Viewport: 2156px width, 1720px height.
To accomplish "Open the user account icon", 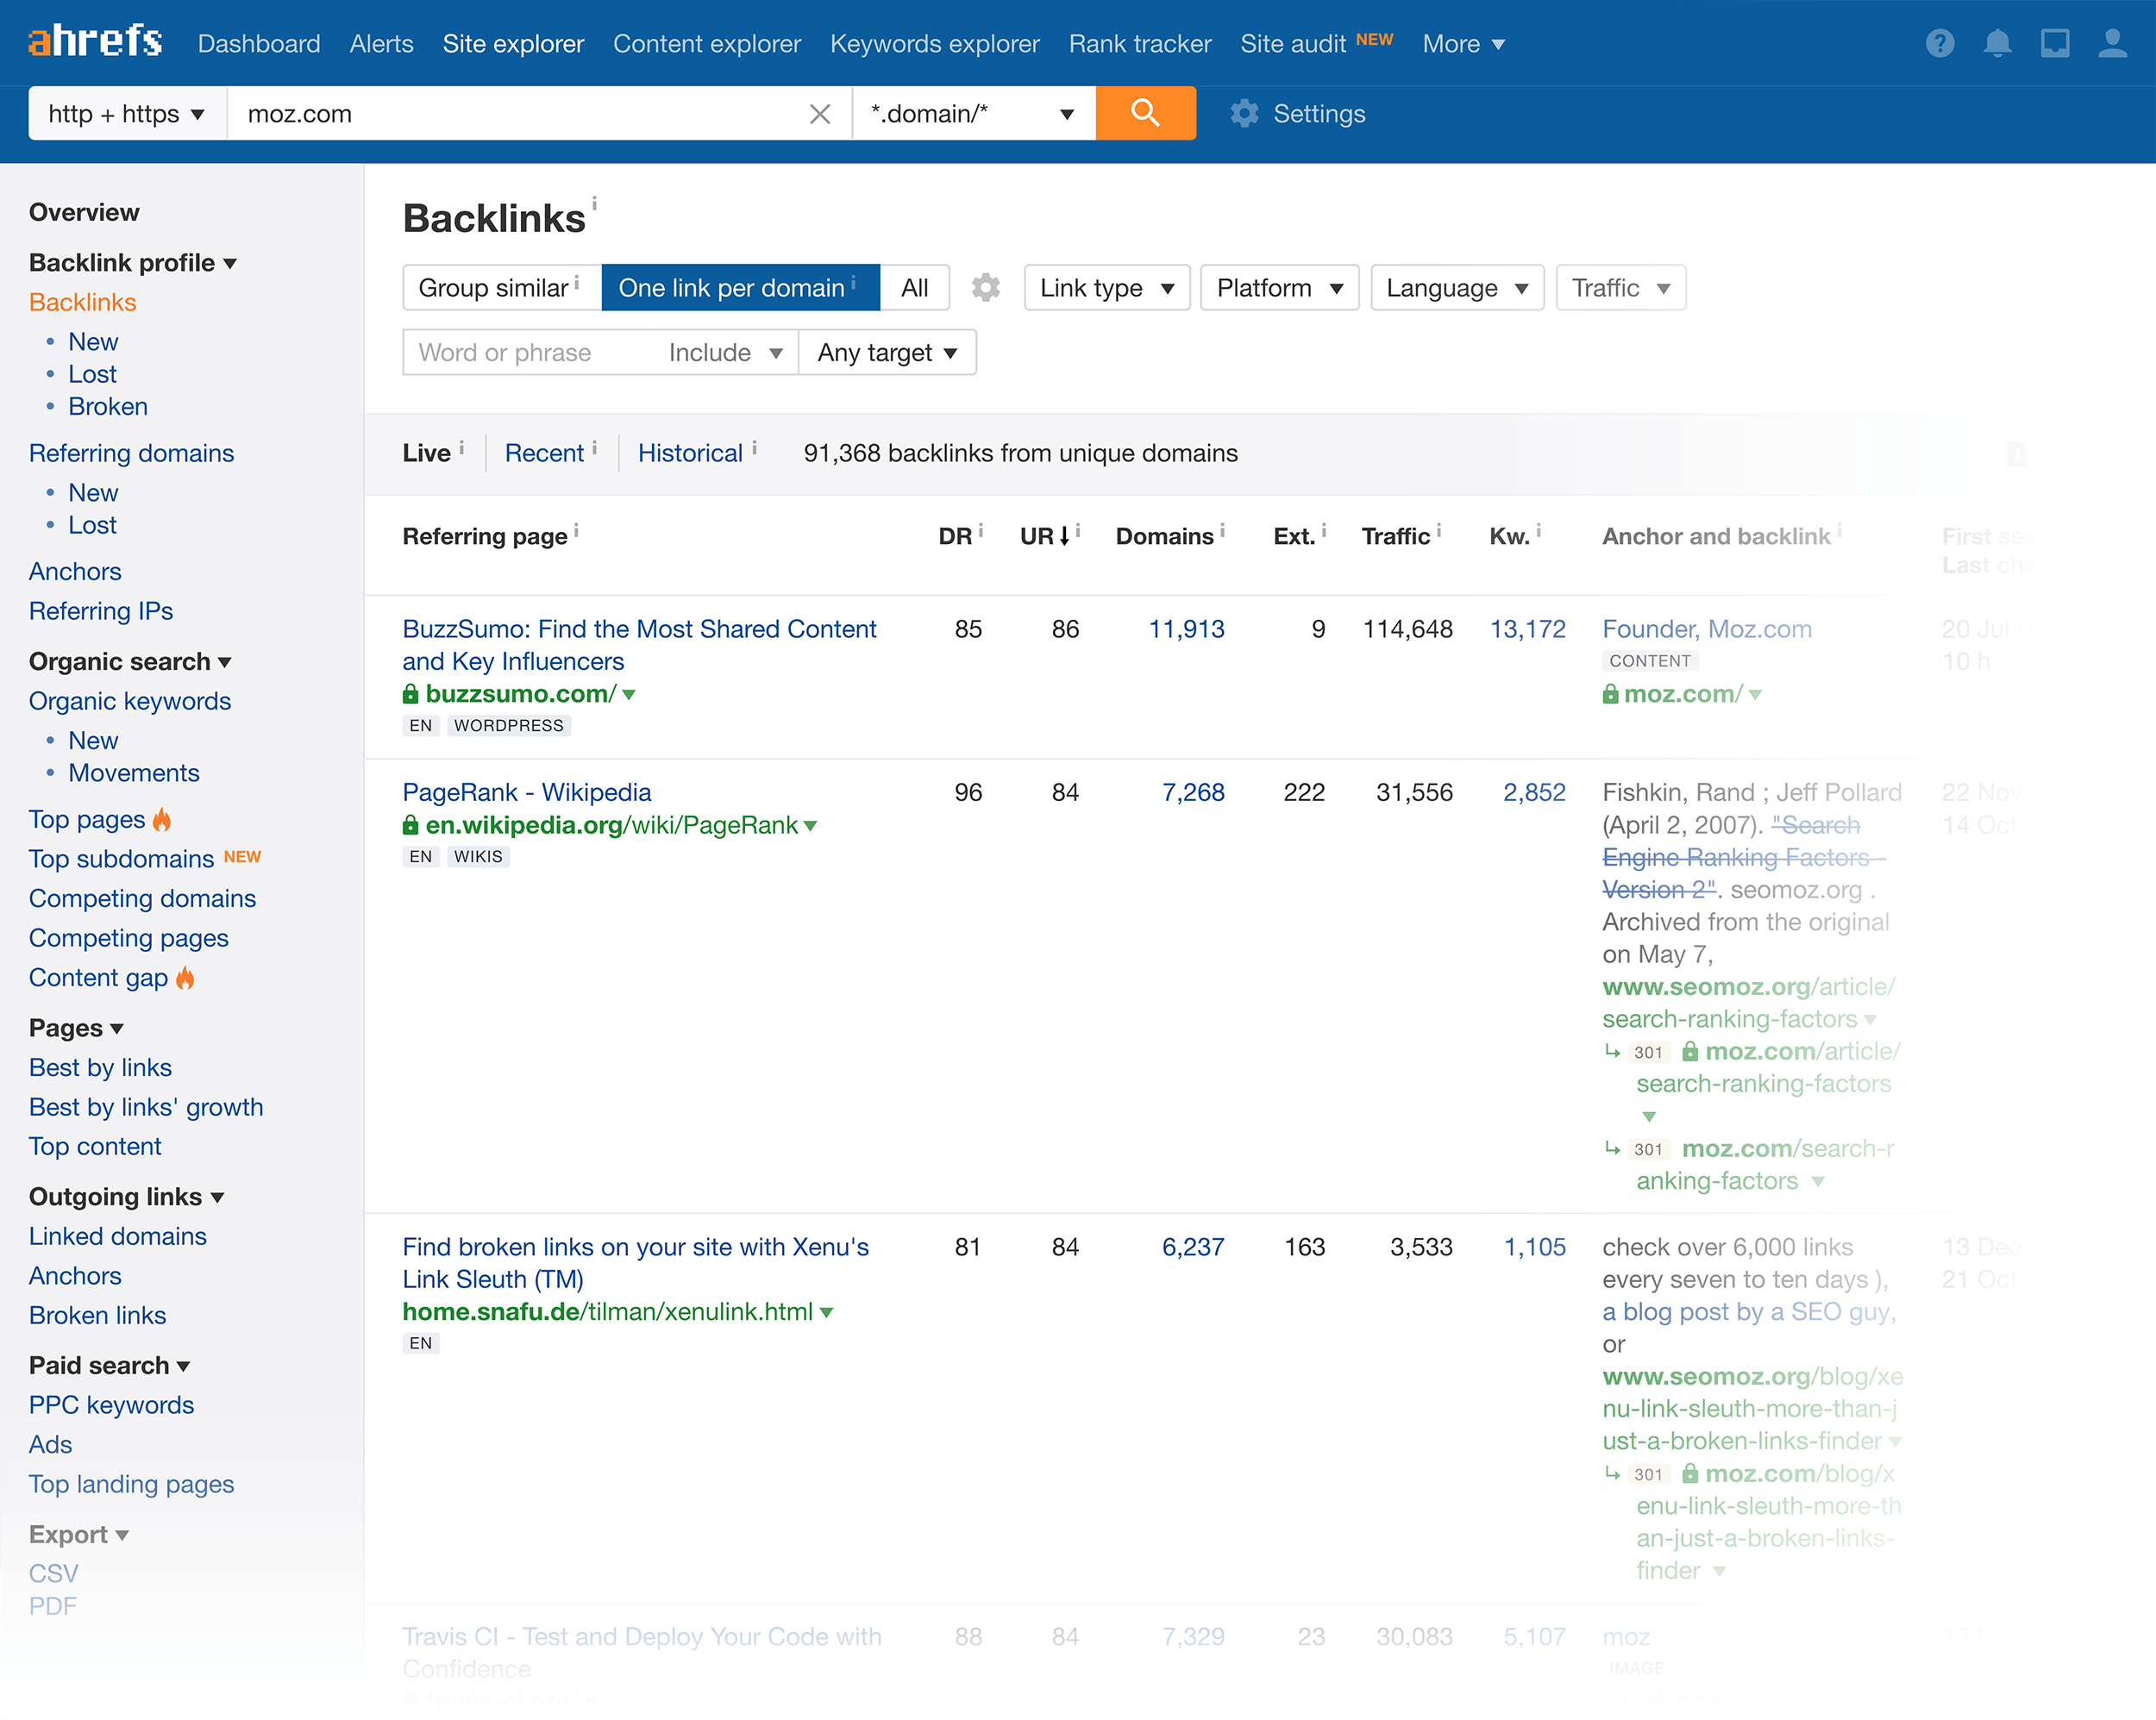I will pyautogui.click(x=2112, y=43).
